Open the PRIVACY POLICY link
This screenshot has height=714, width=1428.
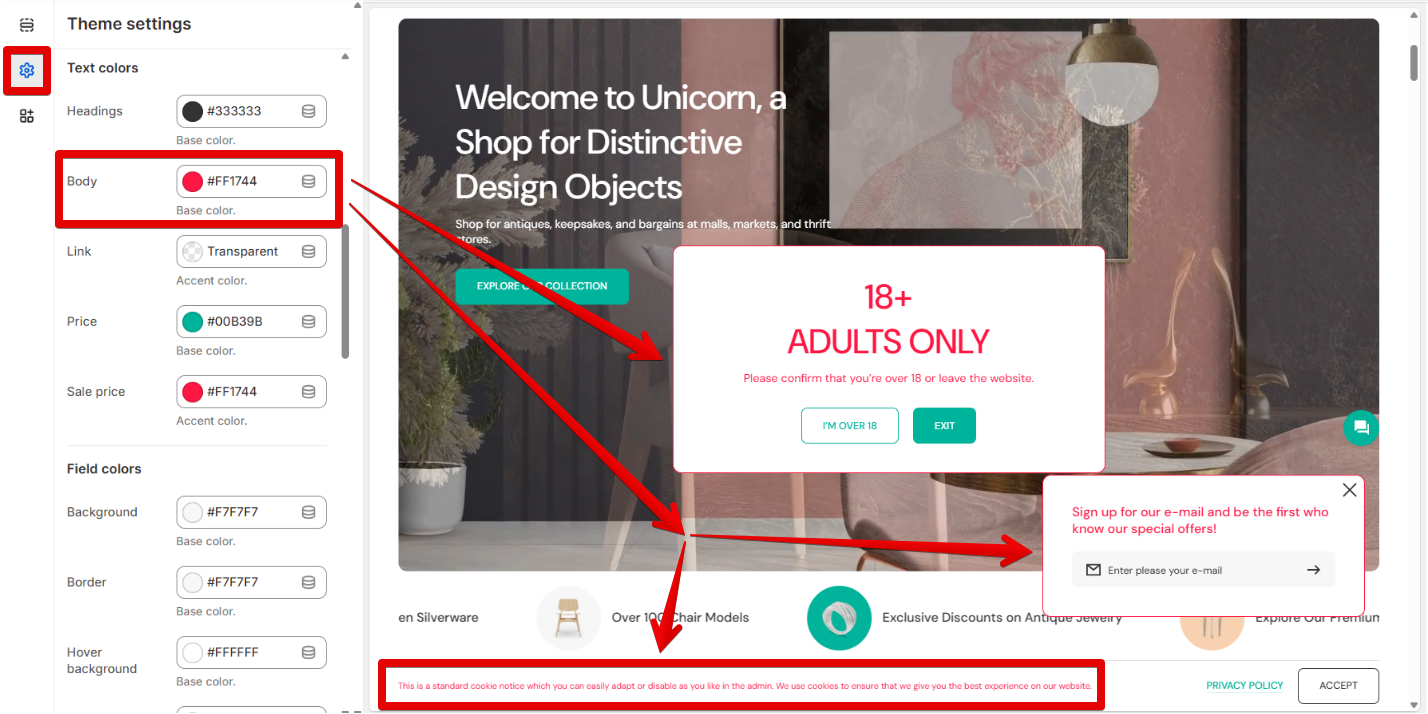pyautogui.click(x=1245, y=686)
